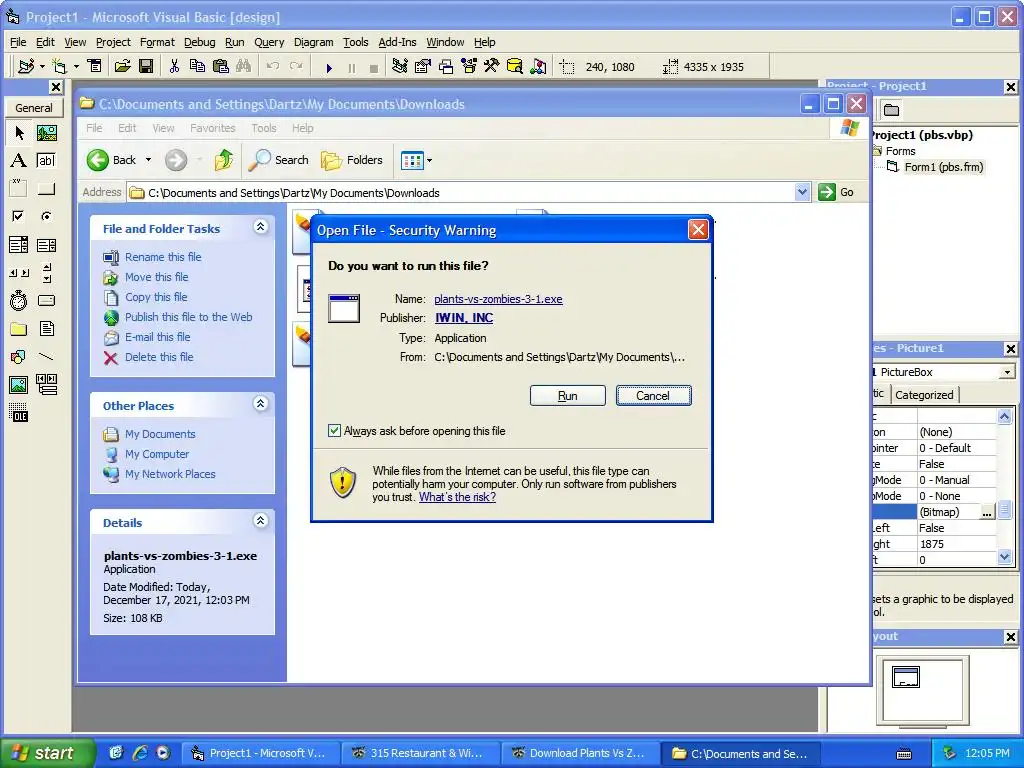Select the TextBox control tool
The width and height of the screenshot is (1024, 768).
point(46,161)
